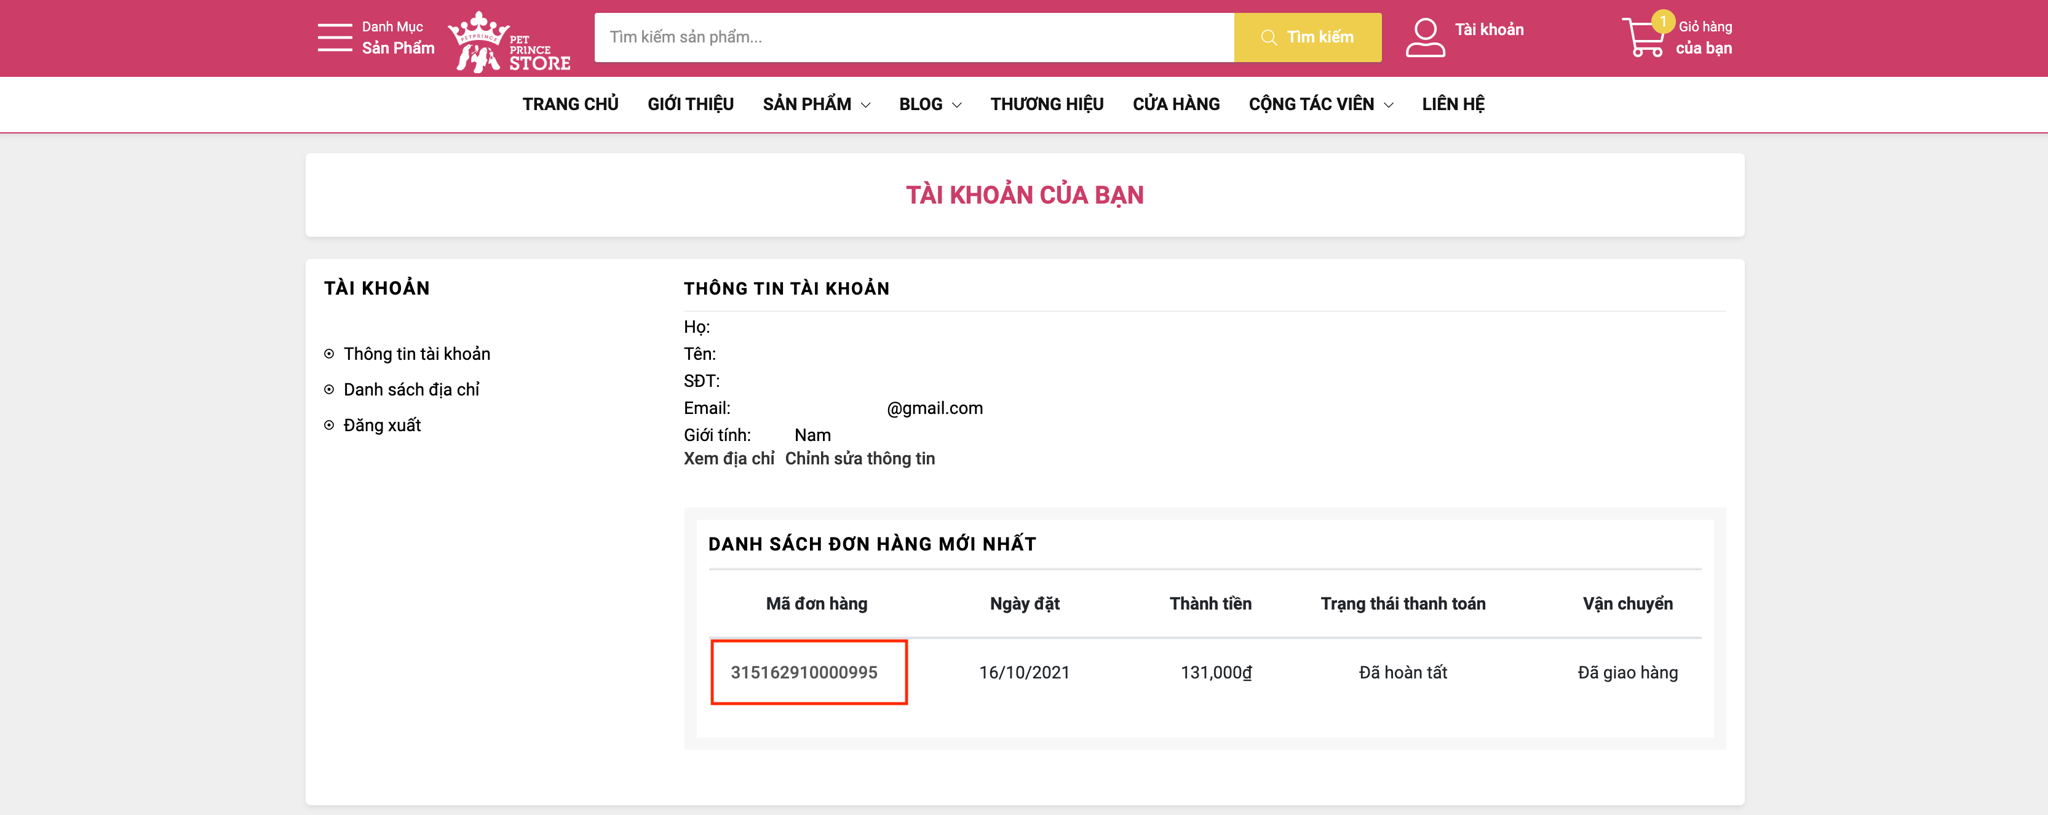Click the Vận chuyển column header
This screenshot has width=2048, height=815.
click(1628, 604)
